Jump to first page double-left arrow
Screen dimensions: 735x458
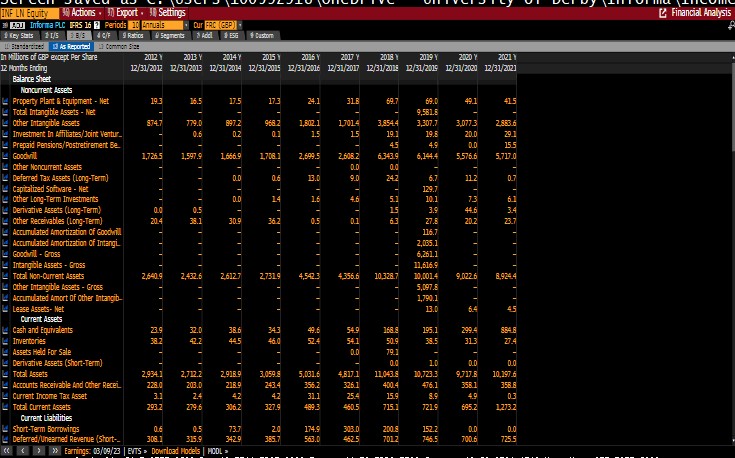point(7,451)
